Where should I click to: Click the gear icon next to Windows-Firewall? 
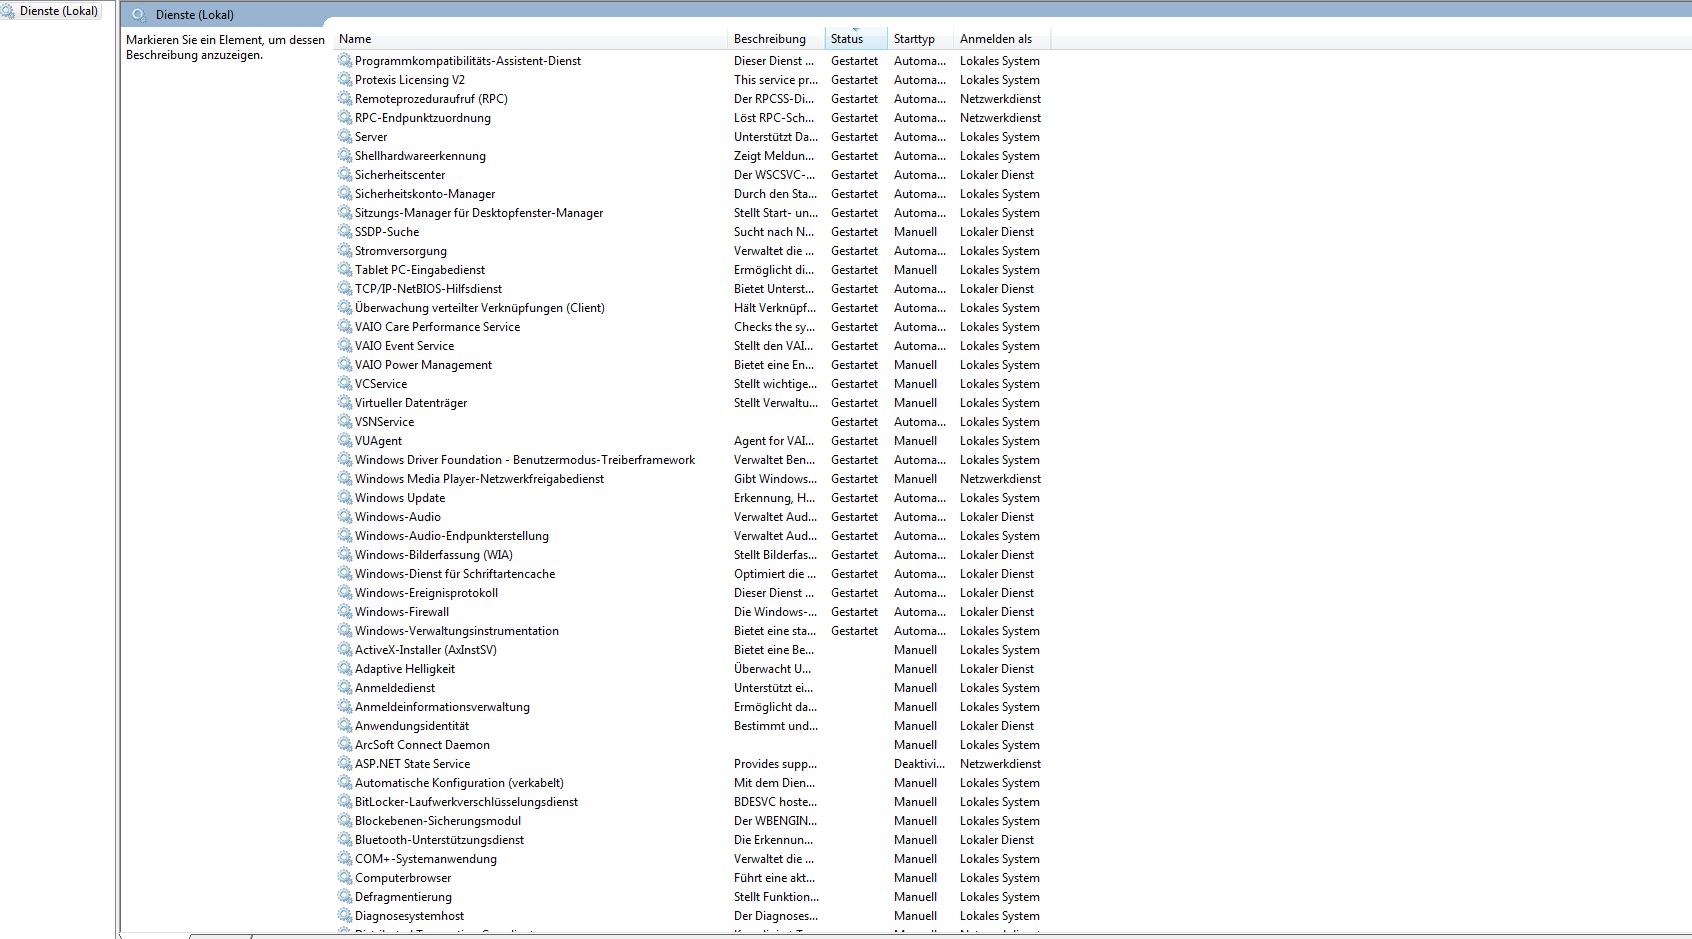click(345, 612)
